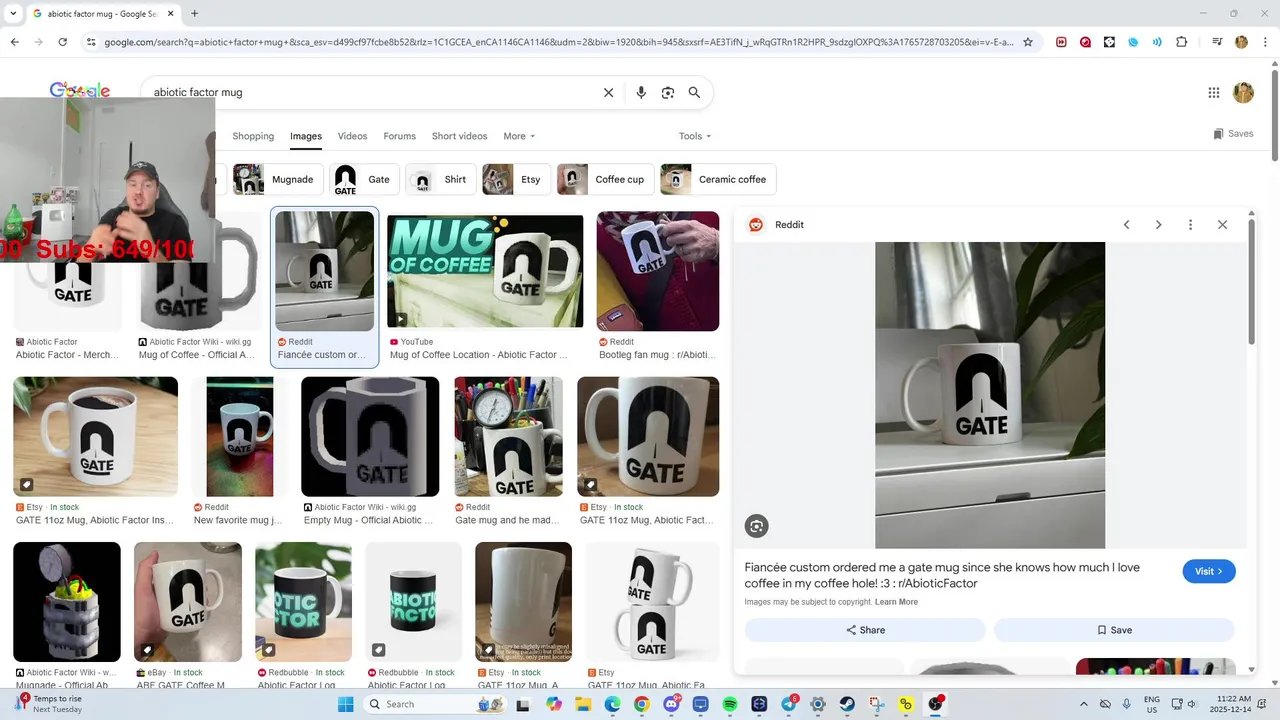Open the Windows Start menu
Image resolution: width=1280 pixels, height=720 pixels.
tap(346, 704)
